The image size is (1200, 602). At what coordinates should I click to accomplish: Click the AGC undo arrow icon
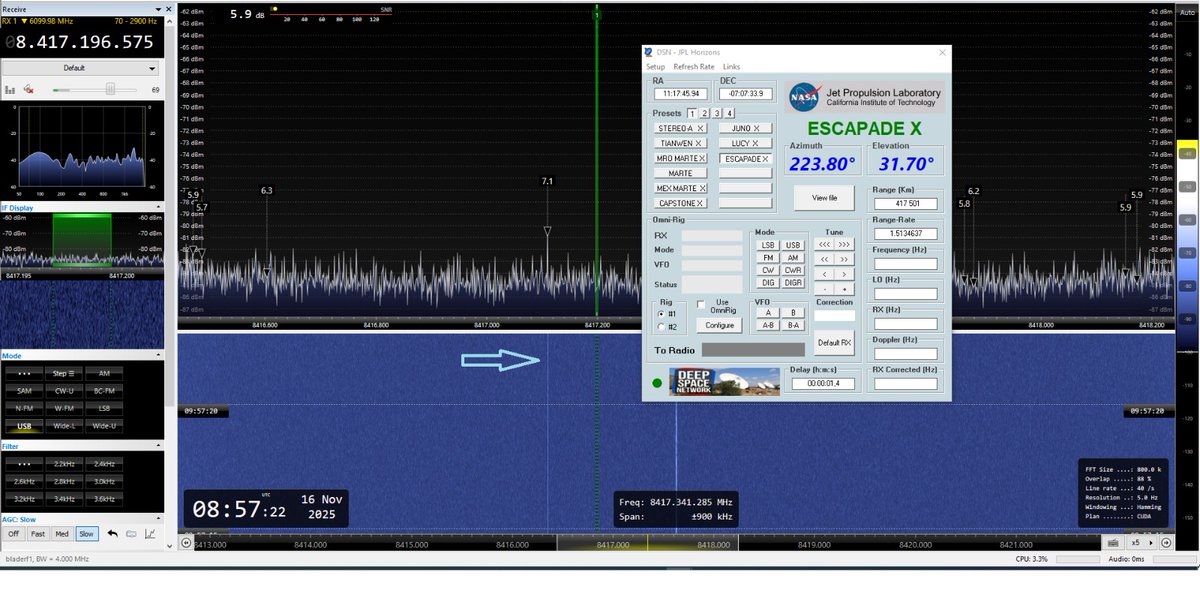[x=112, y=534]
